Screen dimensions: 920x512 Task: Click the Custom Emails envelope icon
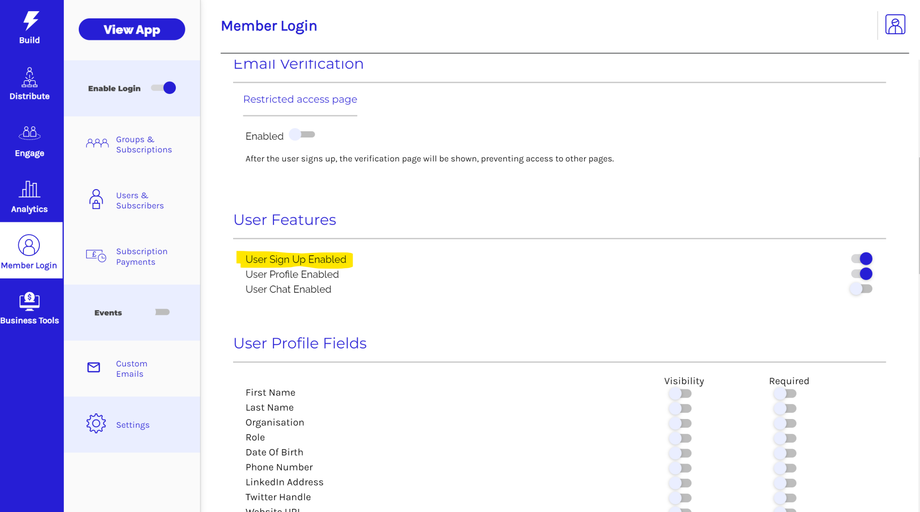click(x=94, y=368)
